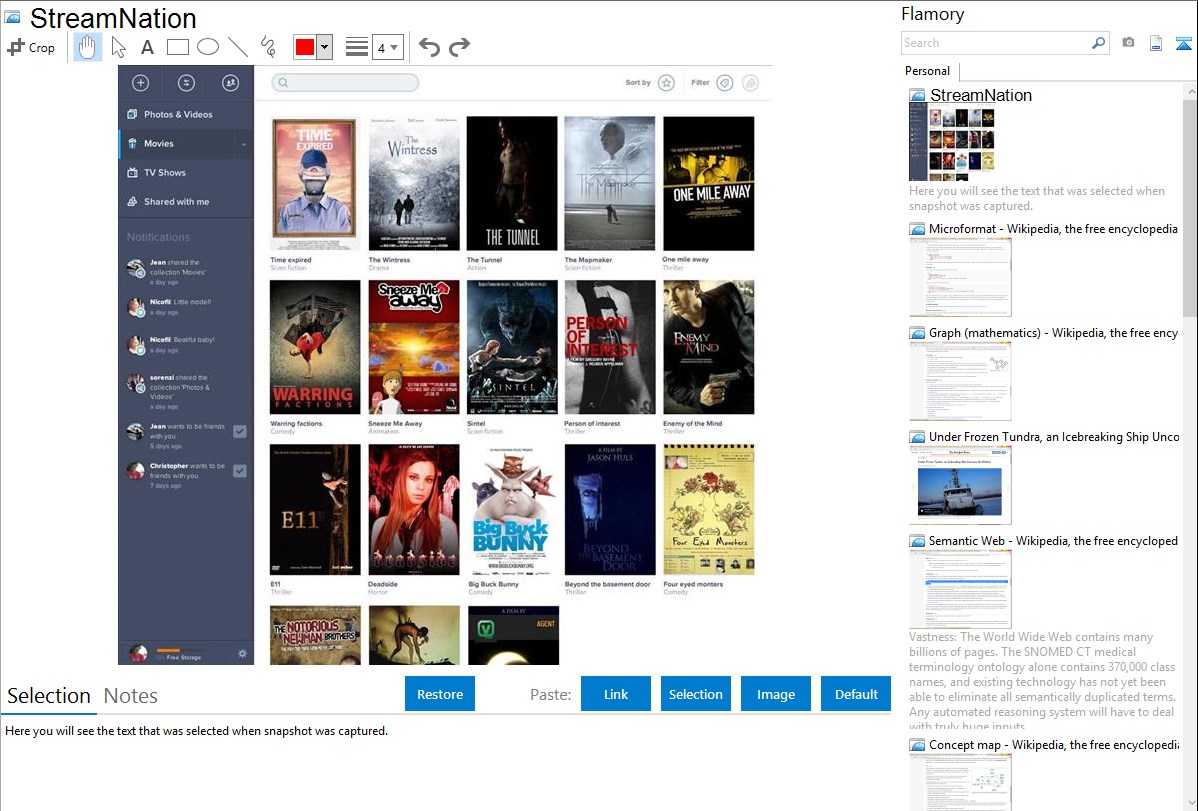The width and height of the screenshot is (1198, 811).
Task: Select the arrow pointer tool
Action: tap(118, 47)
